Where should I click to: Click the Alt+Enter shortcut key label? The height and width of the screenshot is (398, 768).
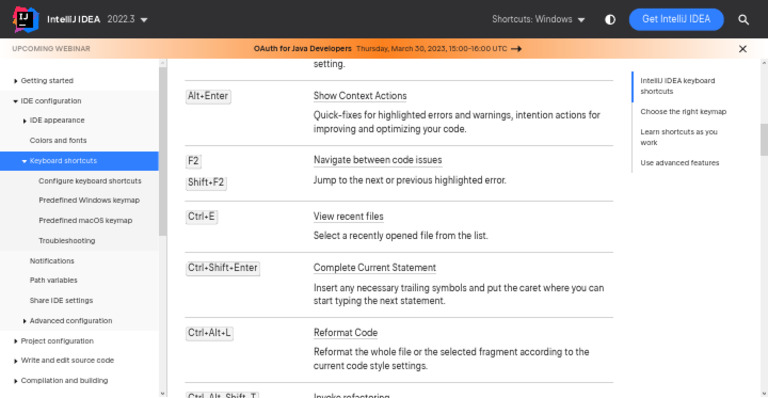(208, 96)
